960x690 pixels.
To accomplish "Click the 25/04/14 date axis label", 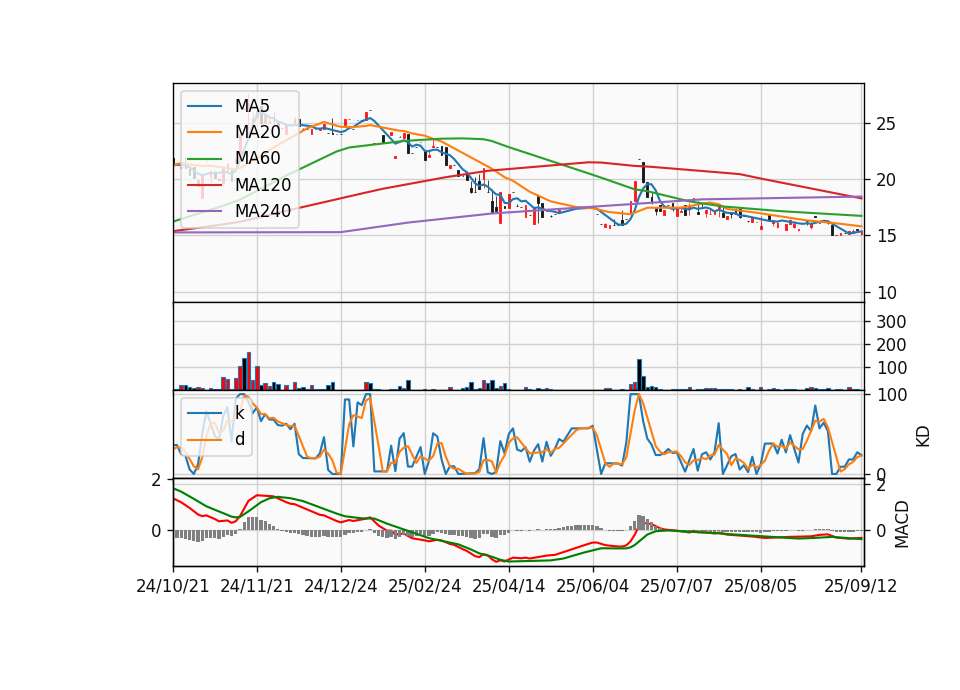I will click(x=508, y=586).
